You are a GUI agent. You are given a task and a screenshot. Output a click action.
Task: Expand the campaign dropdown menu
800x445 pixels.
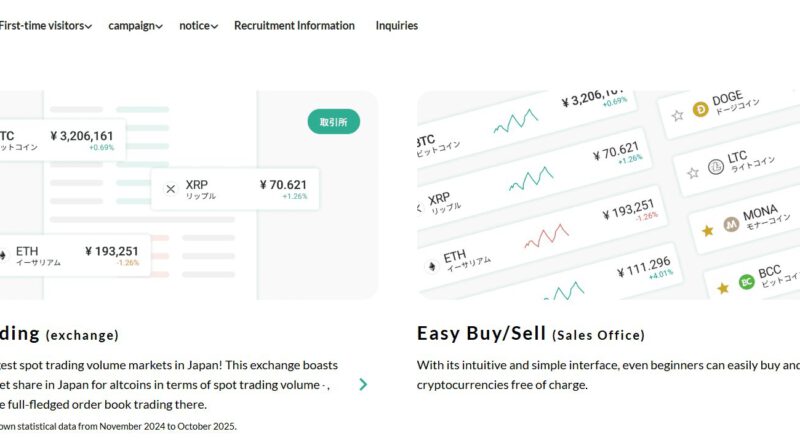tap(135, 26)
